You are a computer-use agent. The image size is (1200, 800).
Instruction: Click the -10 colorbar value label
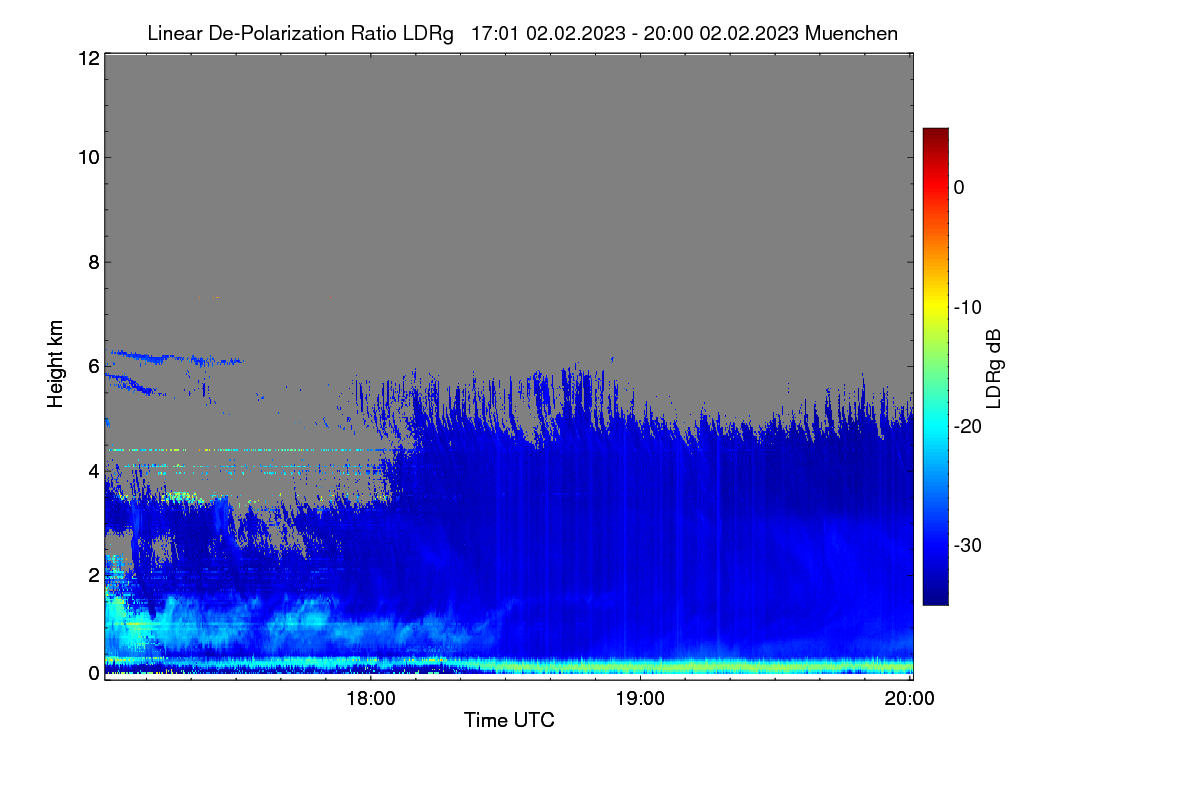coord(968,307)
